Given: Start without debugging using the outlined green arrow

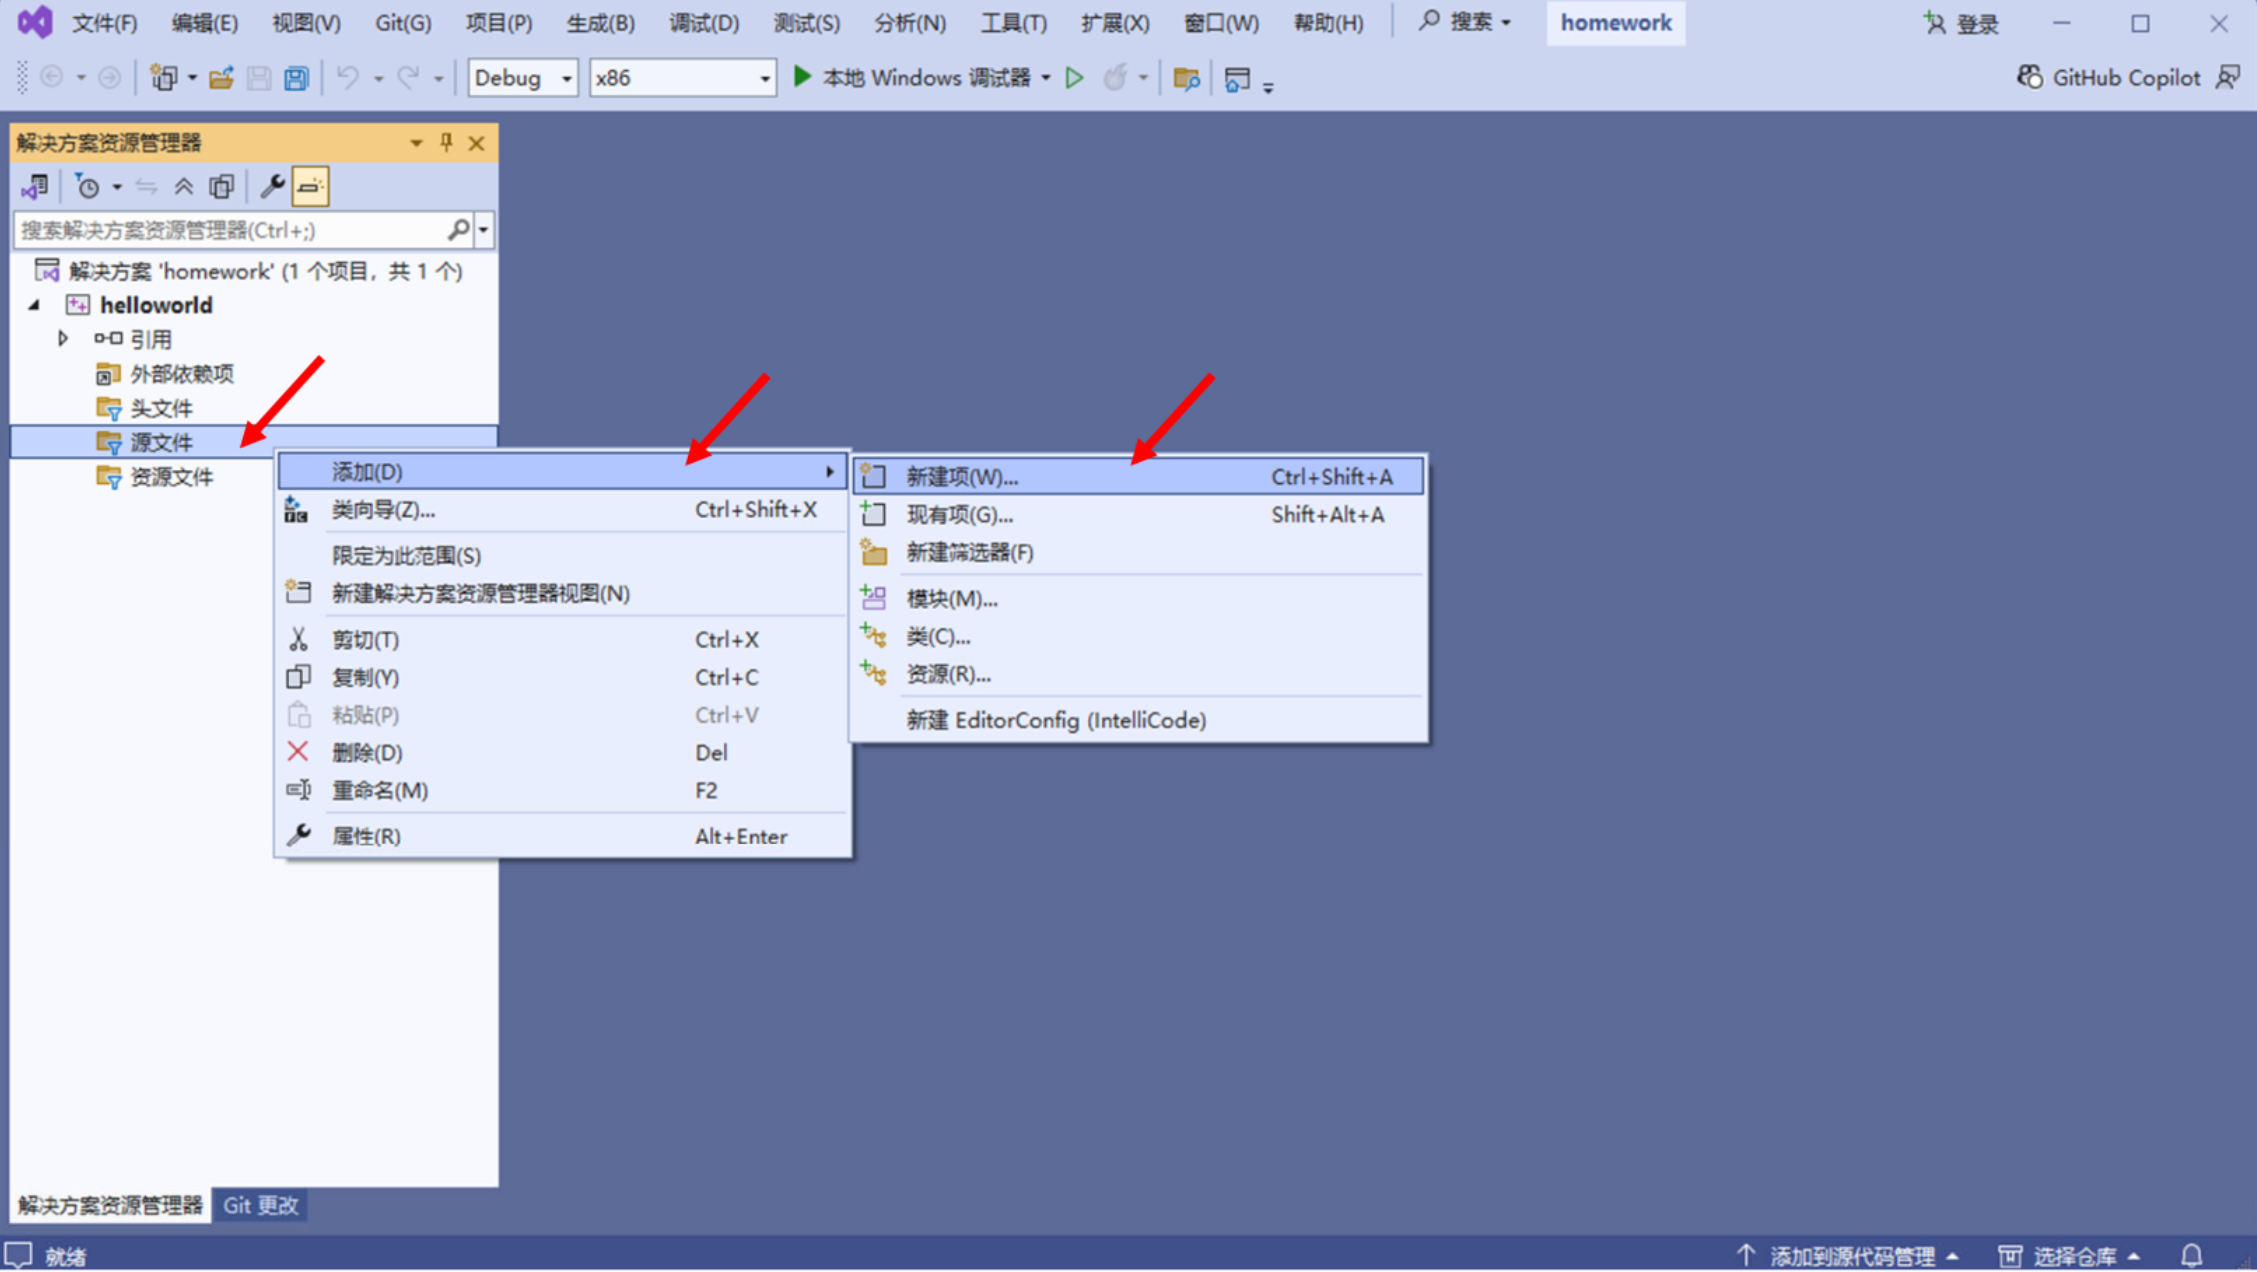Looking at the screenshot, I should [1074, 78].
